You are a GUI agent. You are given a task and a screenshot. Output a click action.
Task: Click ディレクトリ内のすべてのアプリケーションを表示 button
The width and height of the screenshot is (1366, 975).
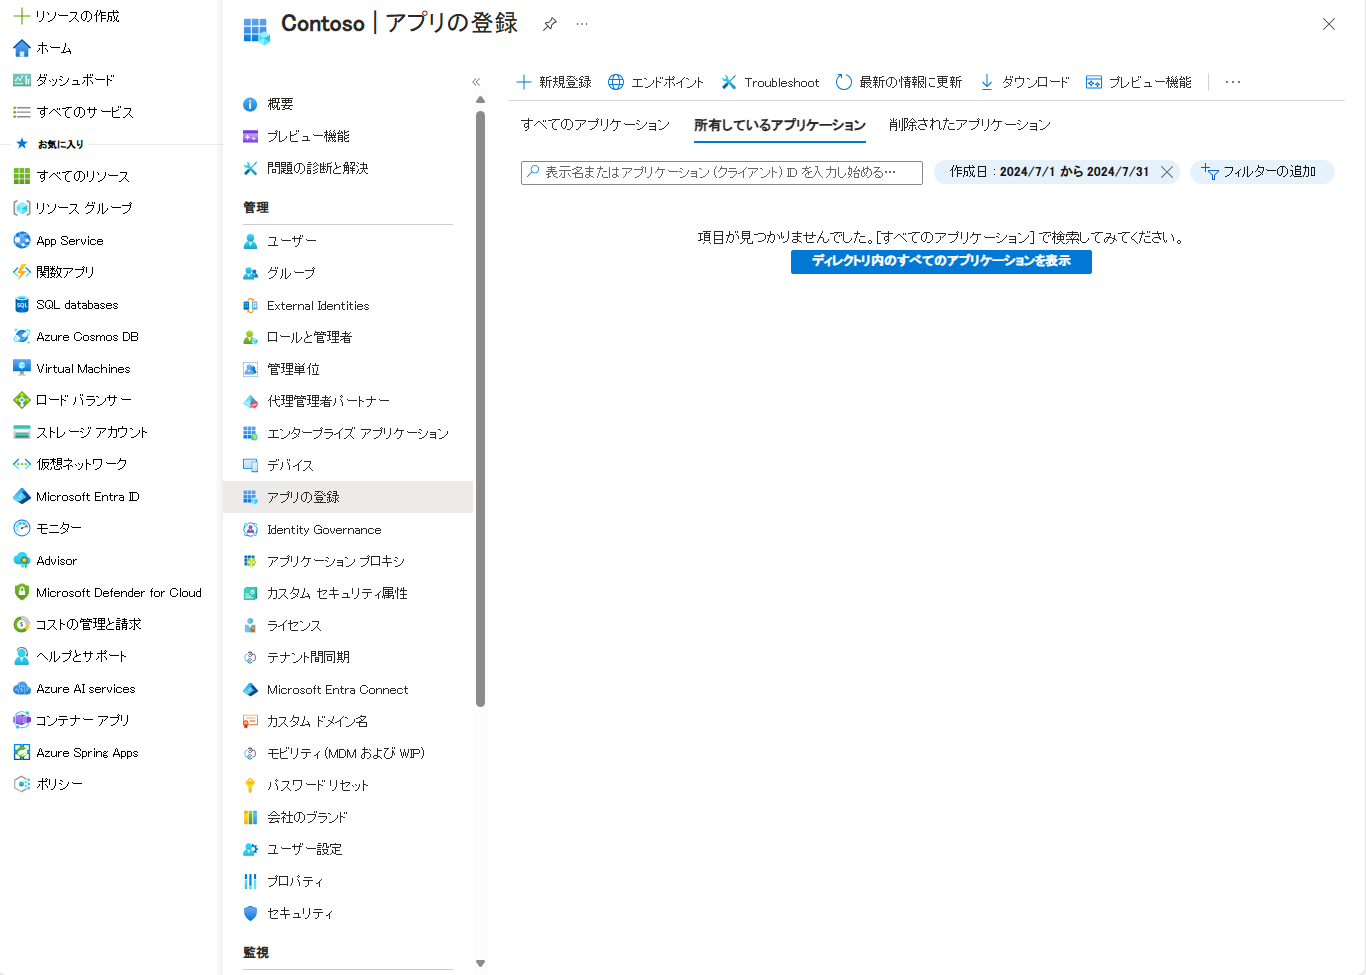pos(941,261)
